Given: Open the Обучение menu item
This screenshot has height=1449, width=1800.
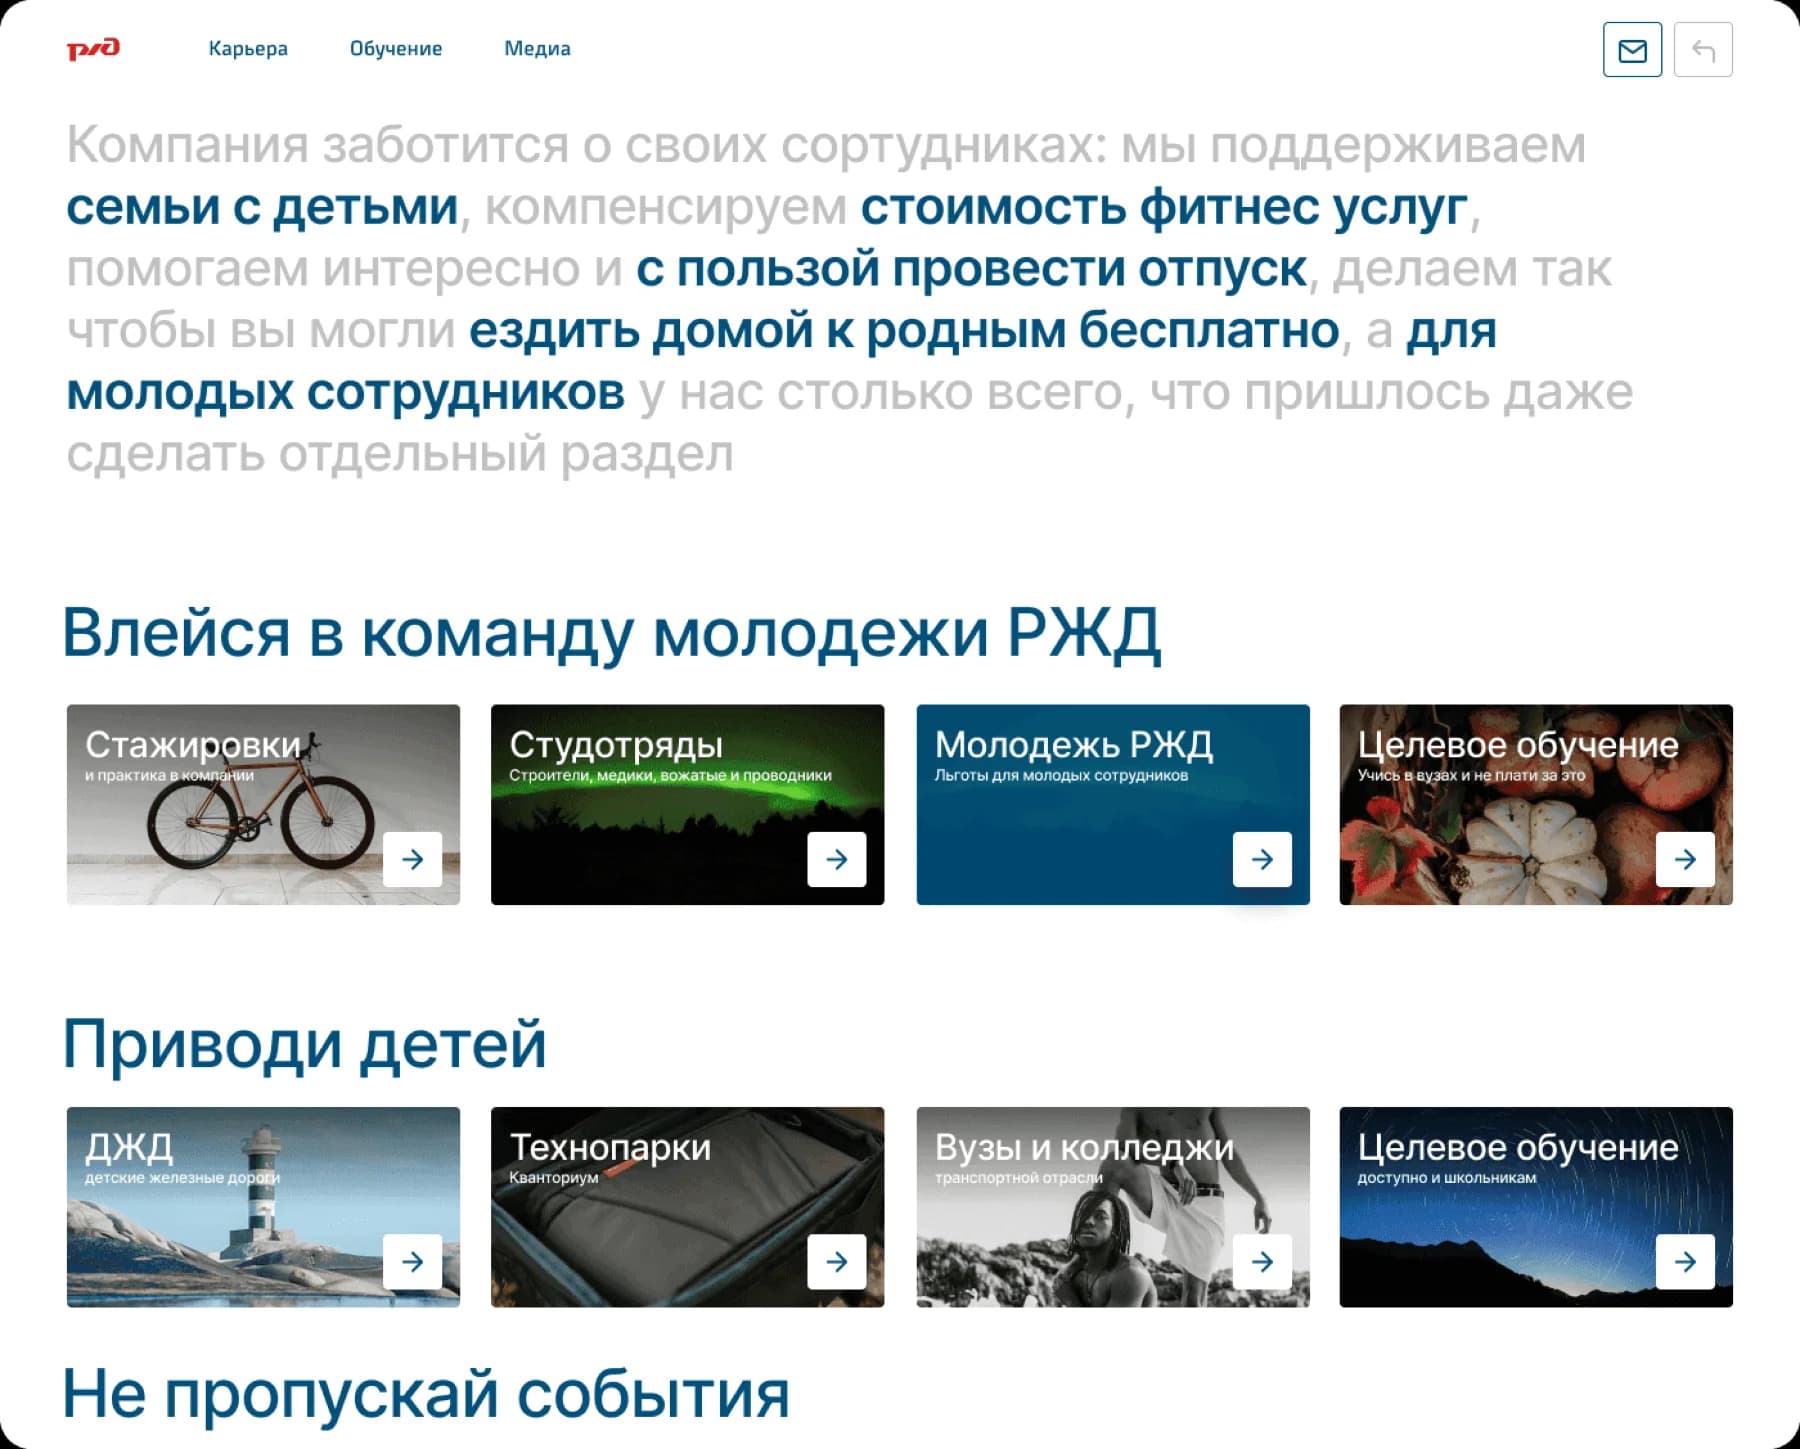Looking at the screenshot, I should [396, 49].
